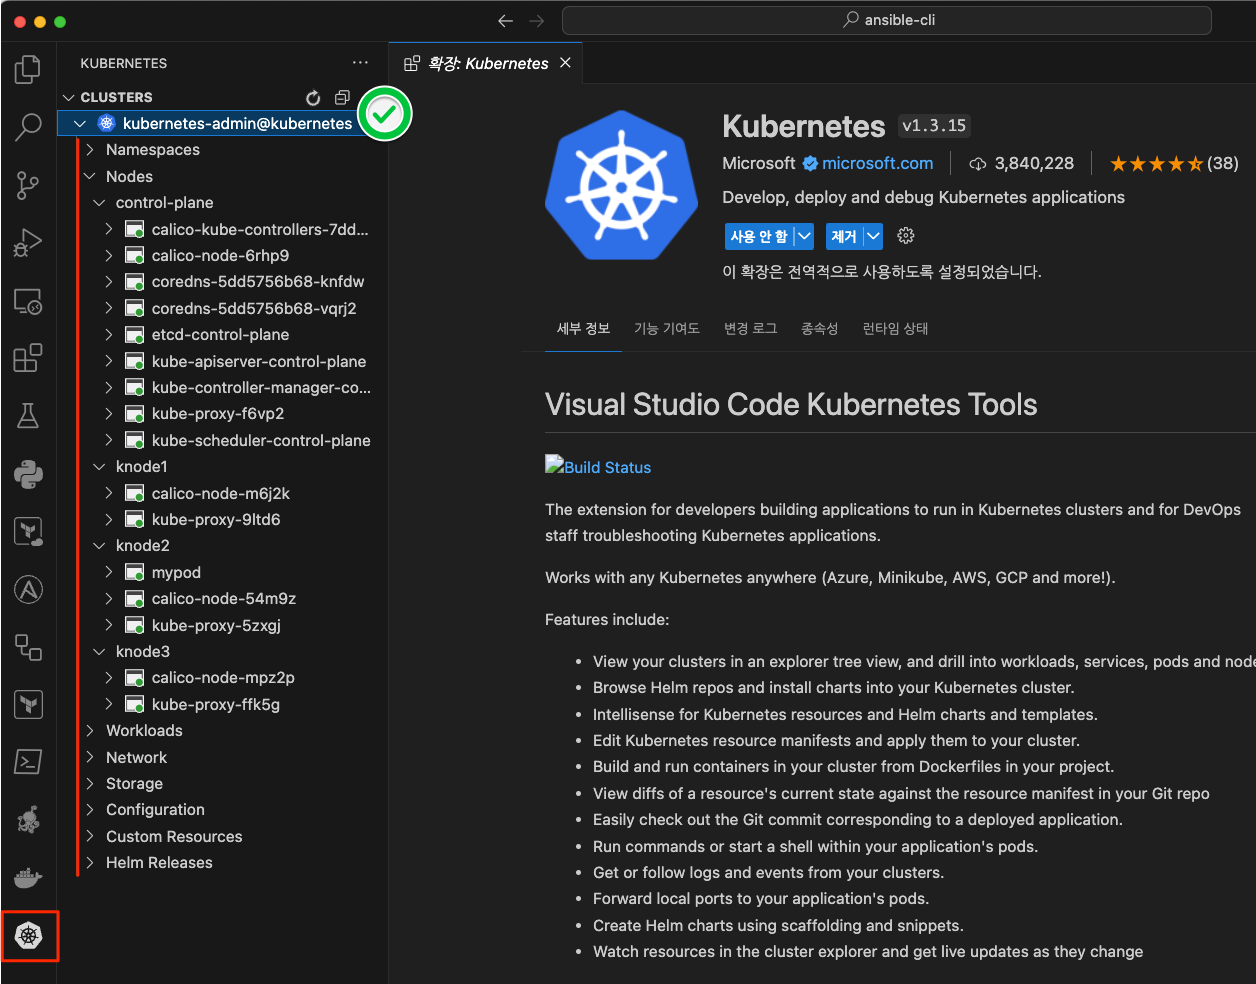Open the Explorer view in activity bar
This screenshot has width=1256, height=984.
[28, 69]
